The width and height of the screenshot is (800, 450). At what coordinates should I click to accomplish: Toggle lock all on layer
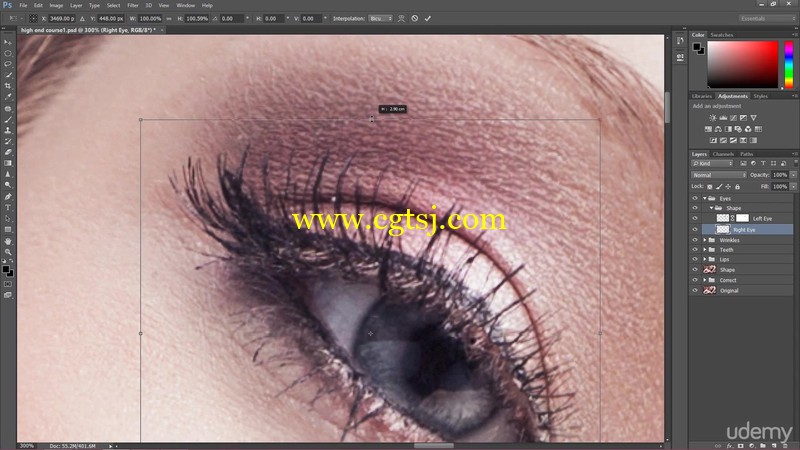[x=737, y=187]
